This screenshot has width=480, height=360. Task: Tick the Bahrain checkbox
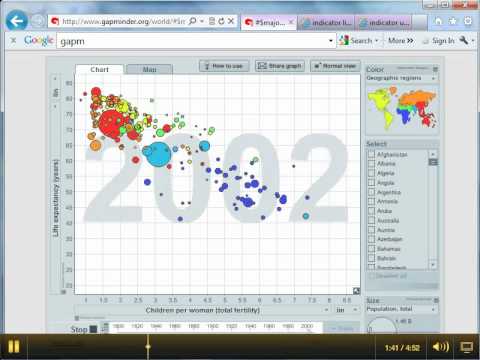[x=371, y=258]
